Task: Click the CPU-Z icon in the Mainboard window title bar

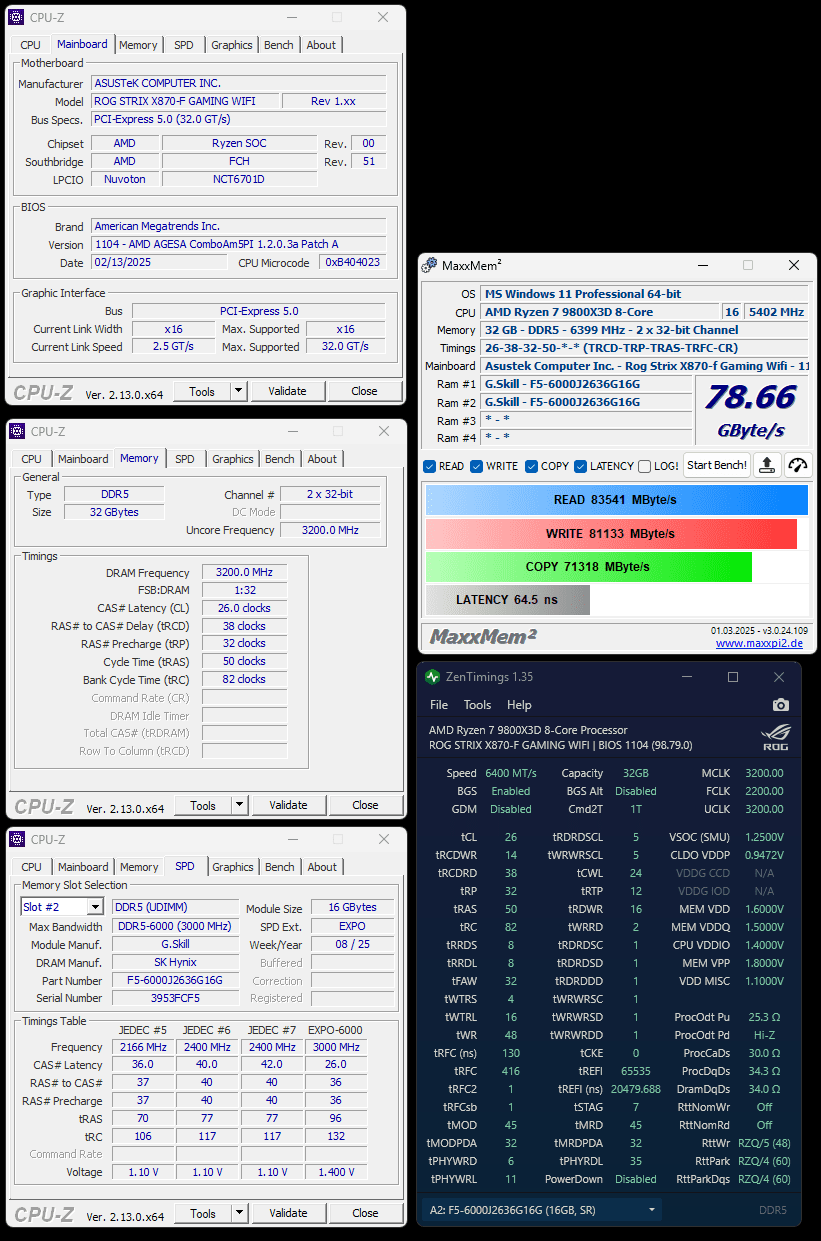Action: (17, 17)
